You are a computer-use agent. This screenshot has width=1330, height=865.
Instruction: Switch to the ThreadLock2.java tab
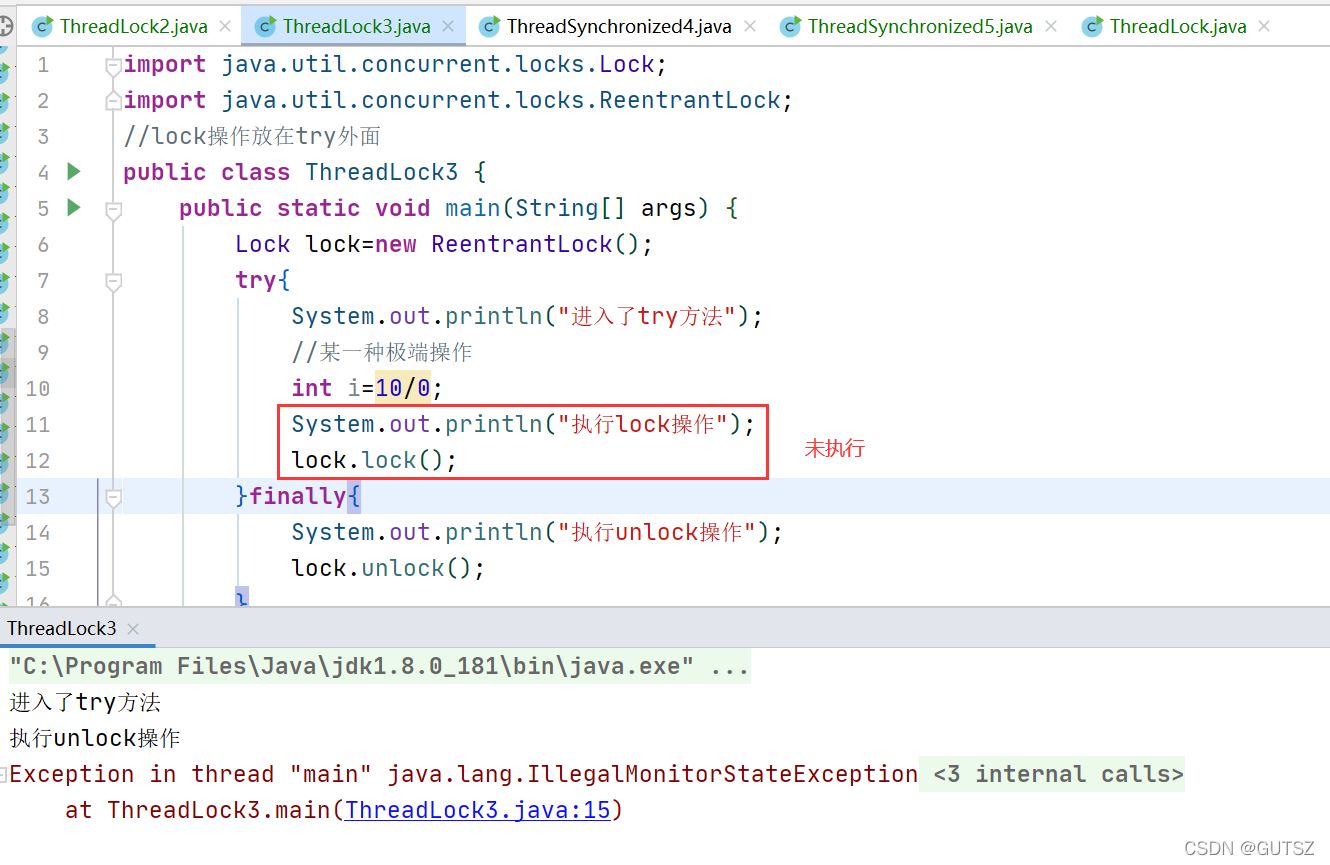pos(133,26)
